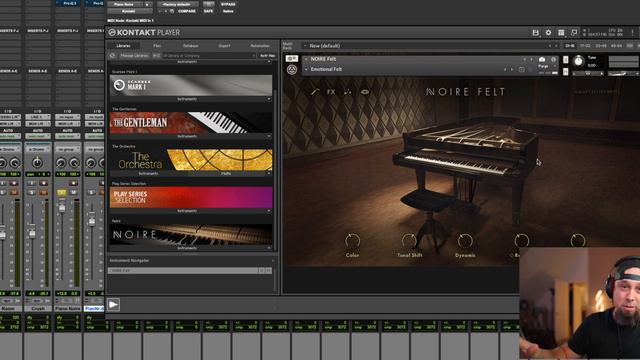640x360 pixels.
Task: Adjust the Tune knob in instrument header
Action: [578, 61]
